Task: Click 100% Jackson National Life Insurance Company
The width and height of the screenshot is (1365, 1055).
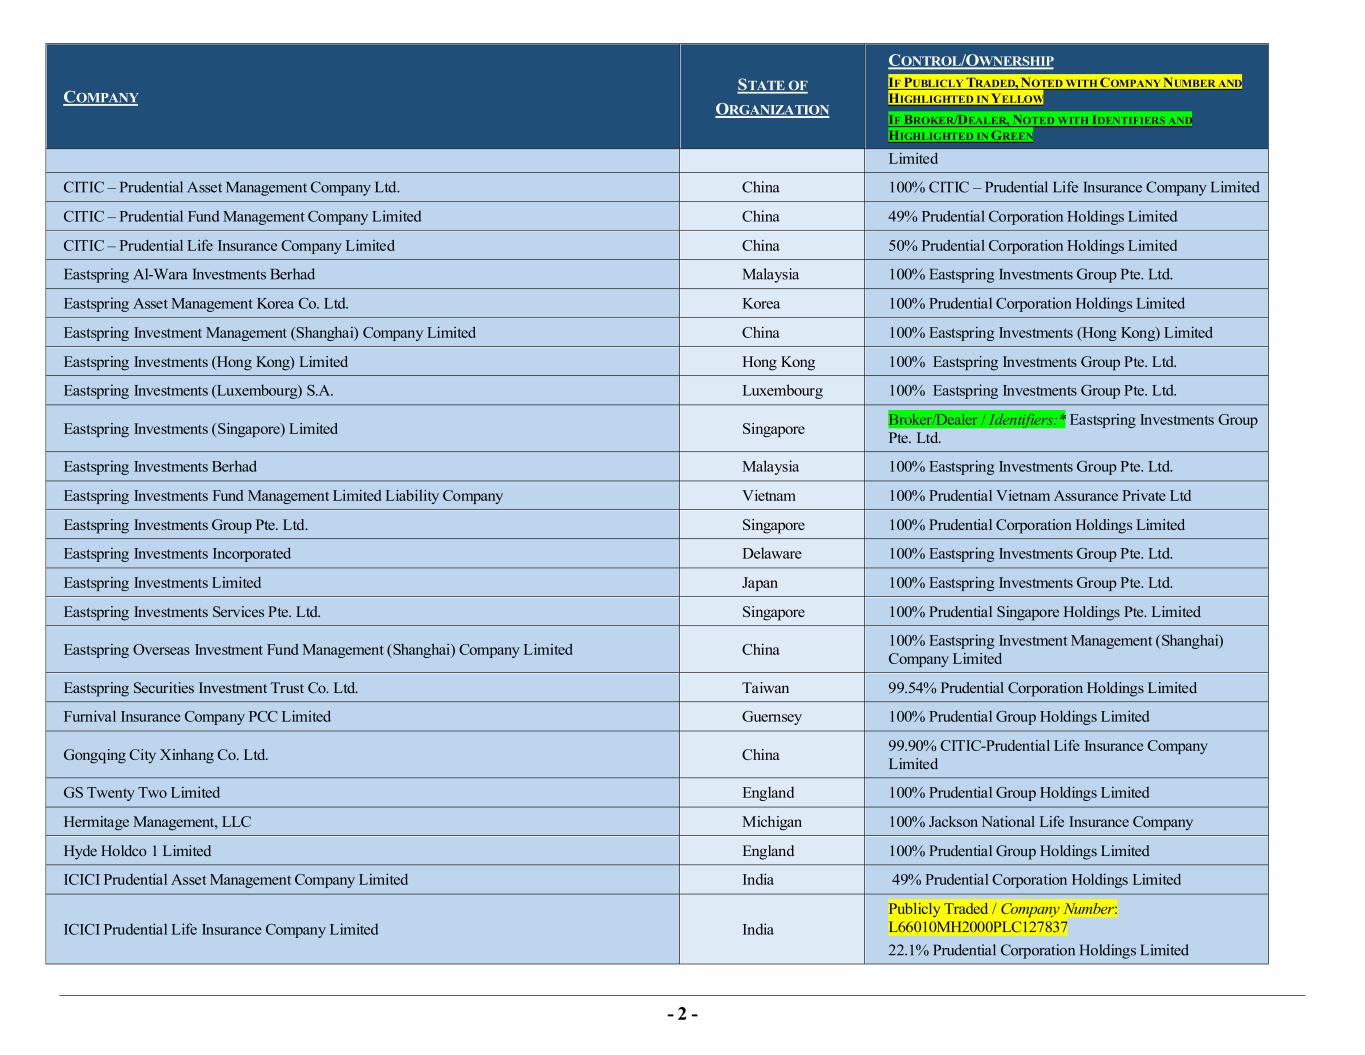Action: coord(1040,821)
